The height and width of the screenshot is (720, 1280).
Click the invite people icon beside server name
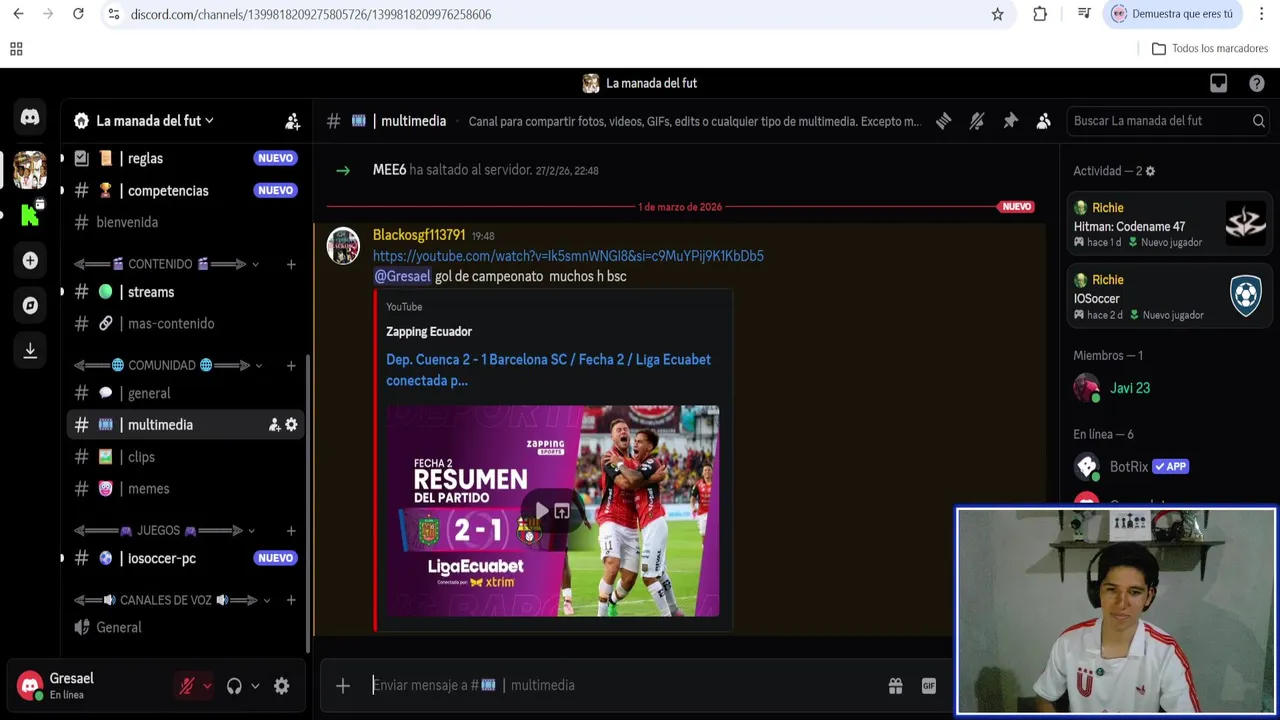(x=292, y=121)
